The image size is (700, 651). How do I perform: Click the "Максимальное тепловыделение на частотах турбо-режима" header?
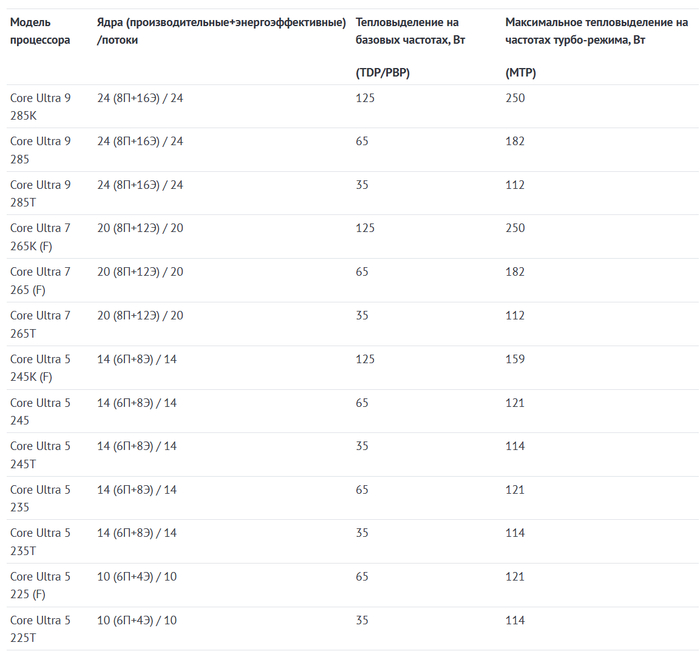(596, 31)
